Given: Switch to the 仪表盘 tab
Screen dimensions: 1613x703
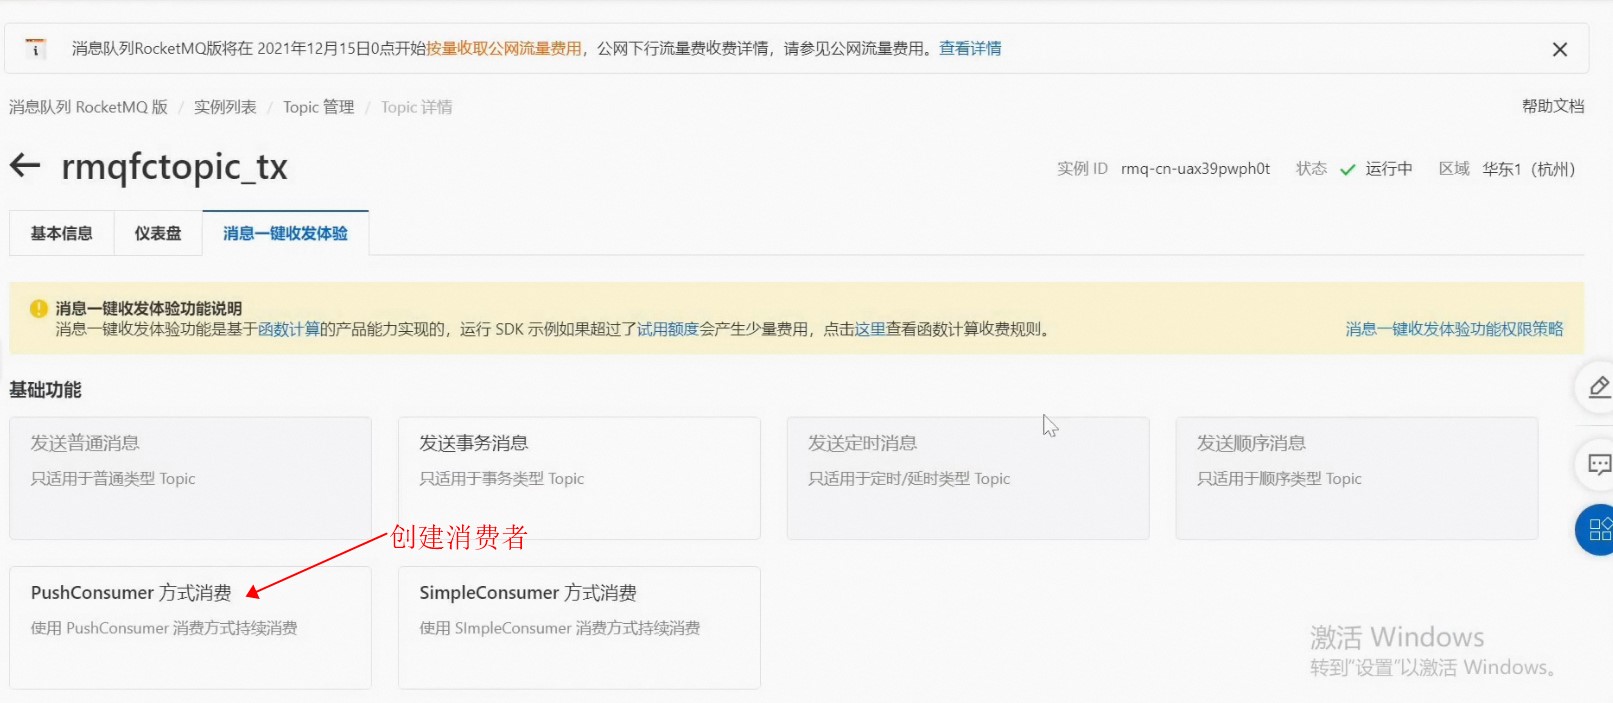Looking at the screenshot, I should point(158,233).
